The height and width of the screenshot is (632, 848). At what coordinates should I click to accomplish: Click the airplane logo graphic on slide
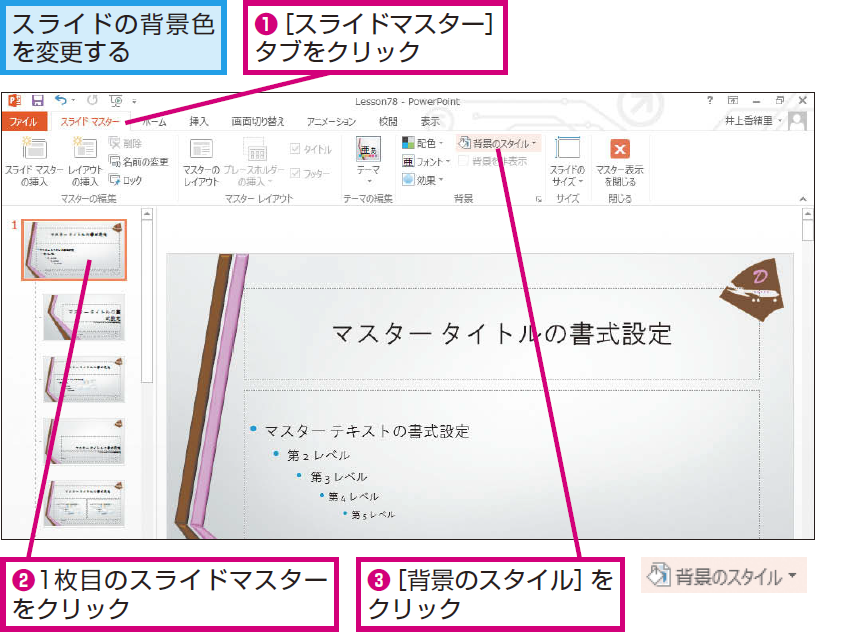(x=753, y=289)
